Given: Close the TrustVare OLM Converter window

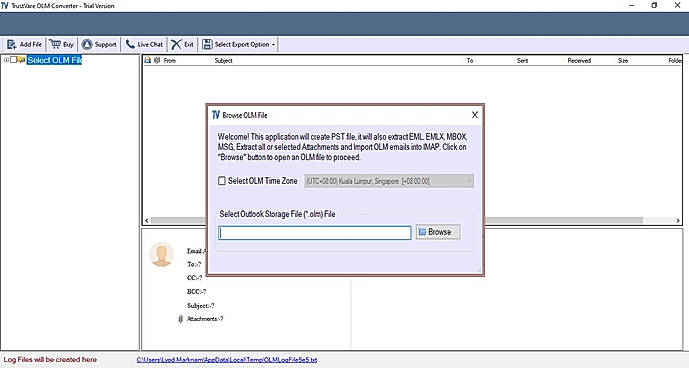Looking at the screenshot, I should pos(677,5).
